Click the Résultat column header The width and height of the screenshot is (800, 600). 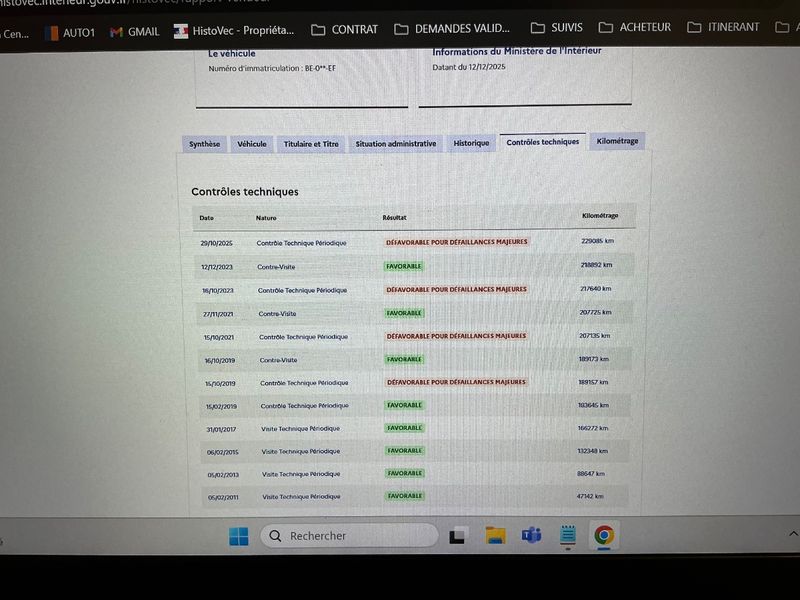click(x=394, y=217)
